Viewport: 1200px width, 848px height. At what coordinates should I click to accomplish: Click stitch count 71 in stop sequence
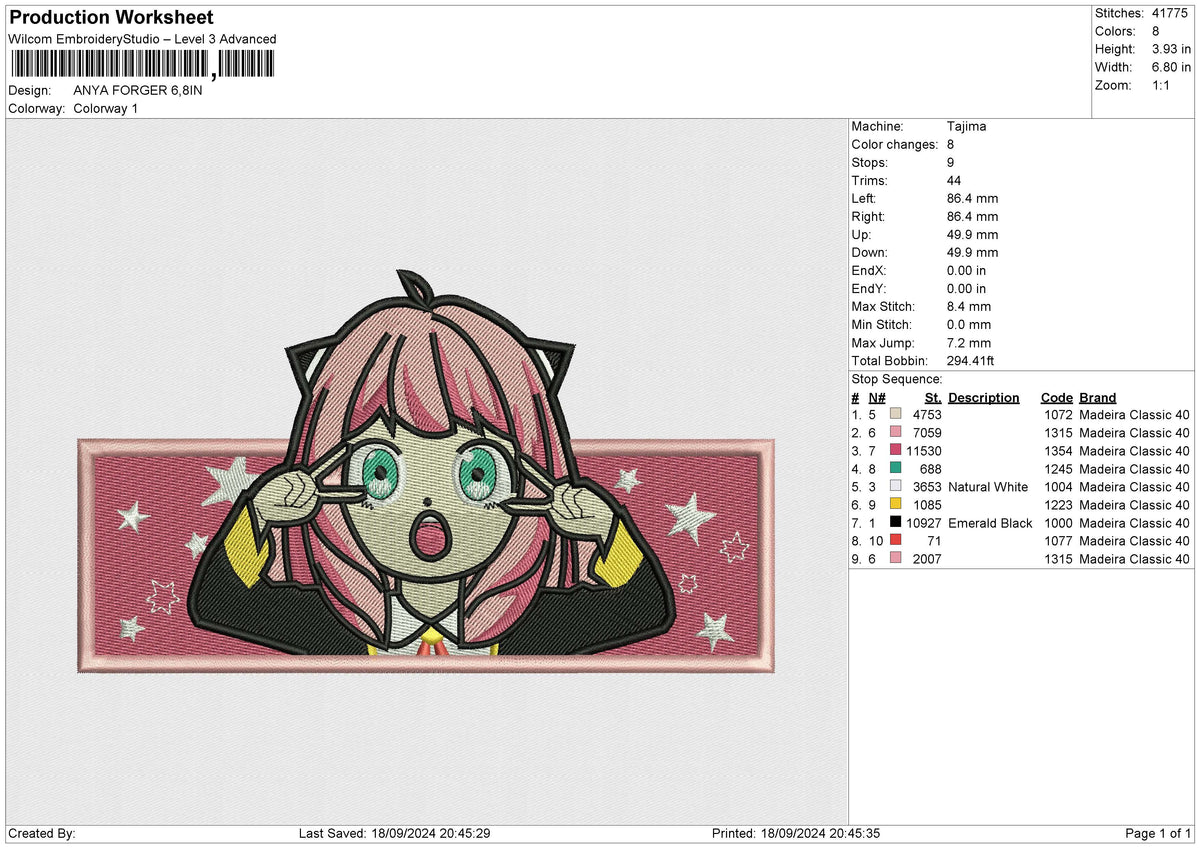935,541
